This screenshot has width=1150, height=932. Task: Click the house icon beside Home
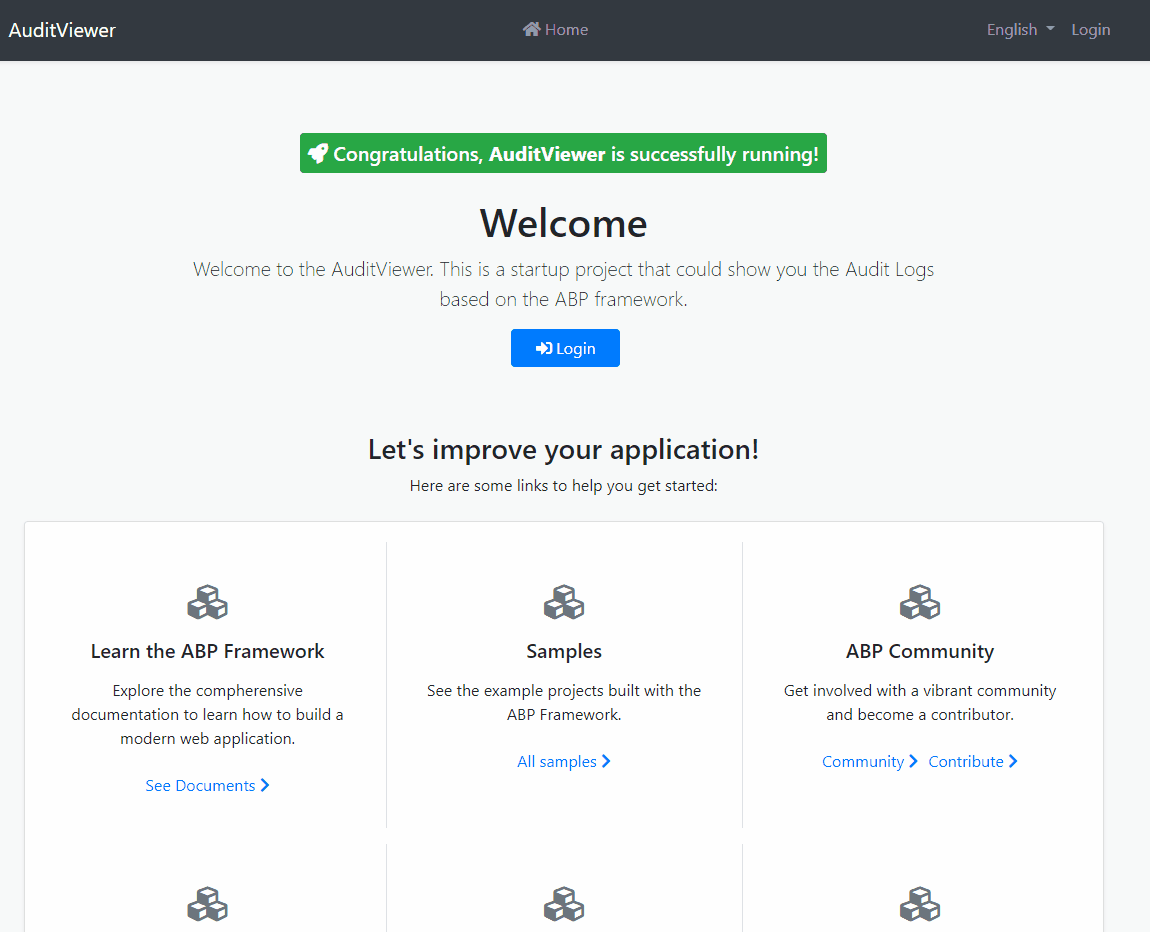click(532, 29)
